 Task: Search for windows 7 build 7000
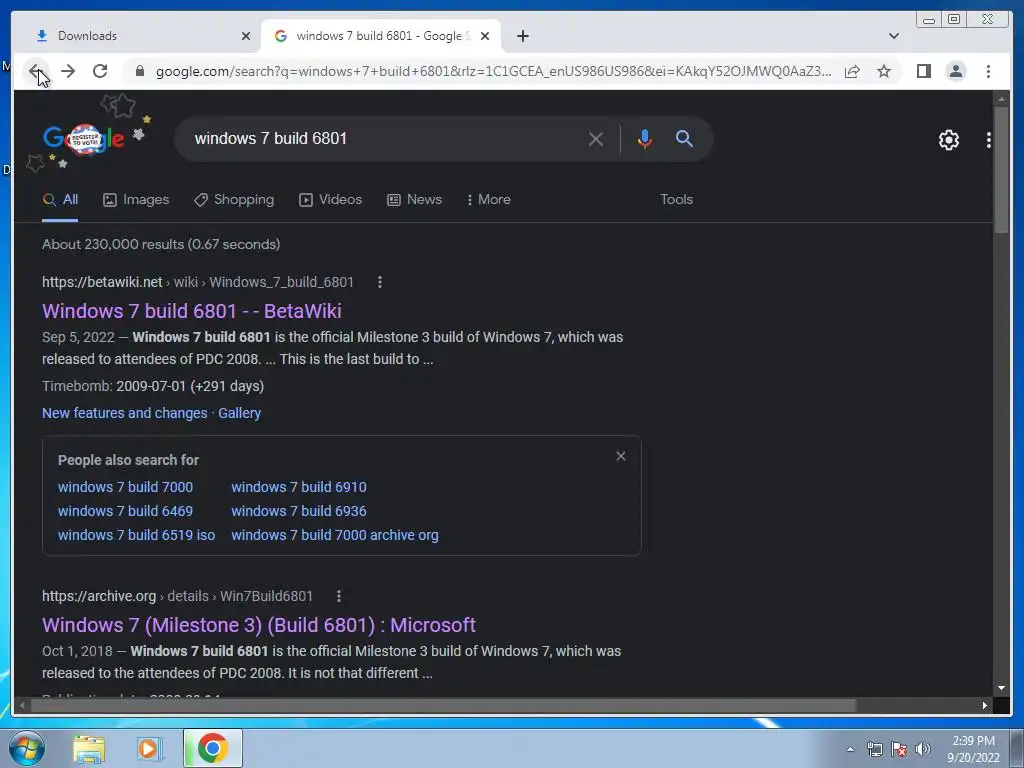click(x=125, y=487)
